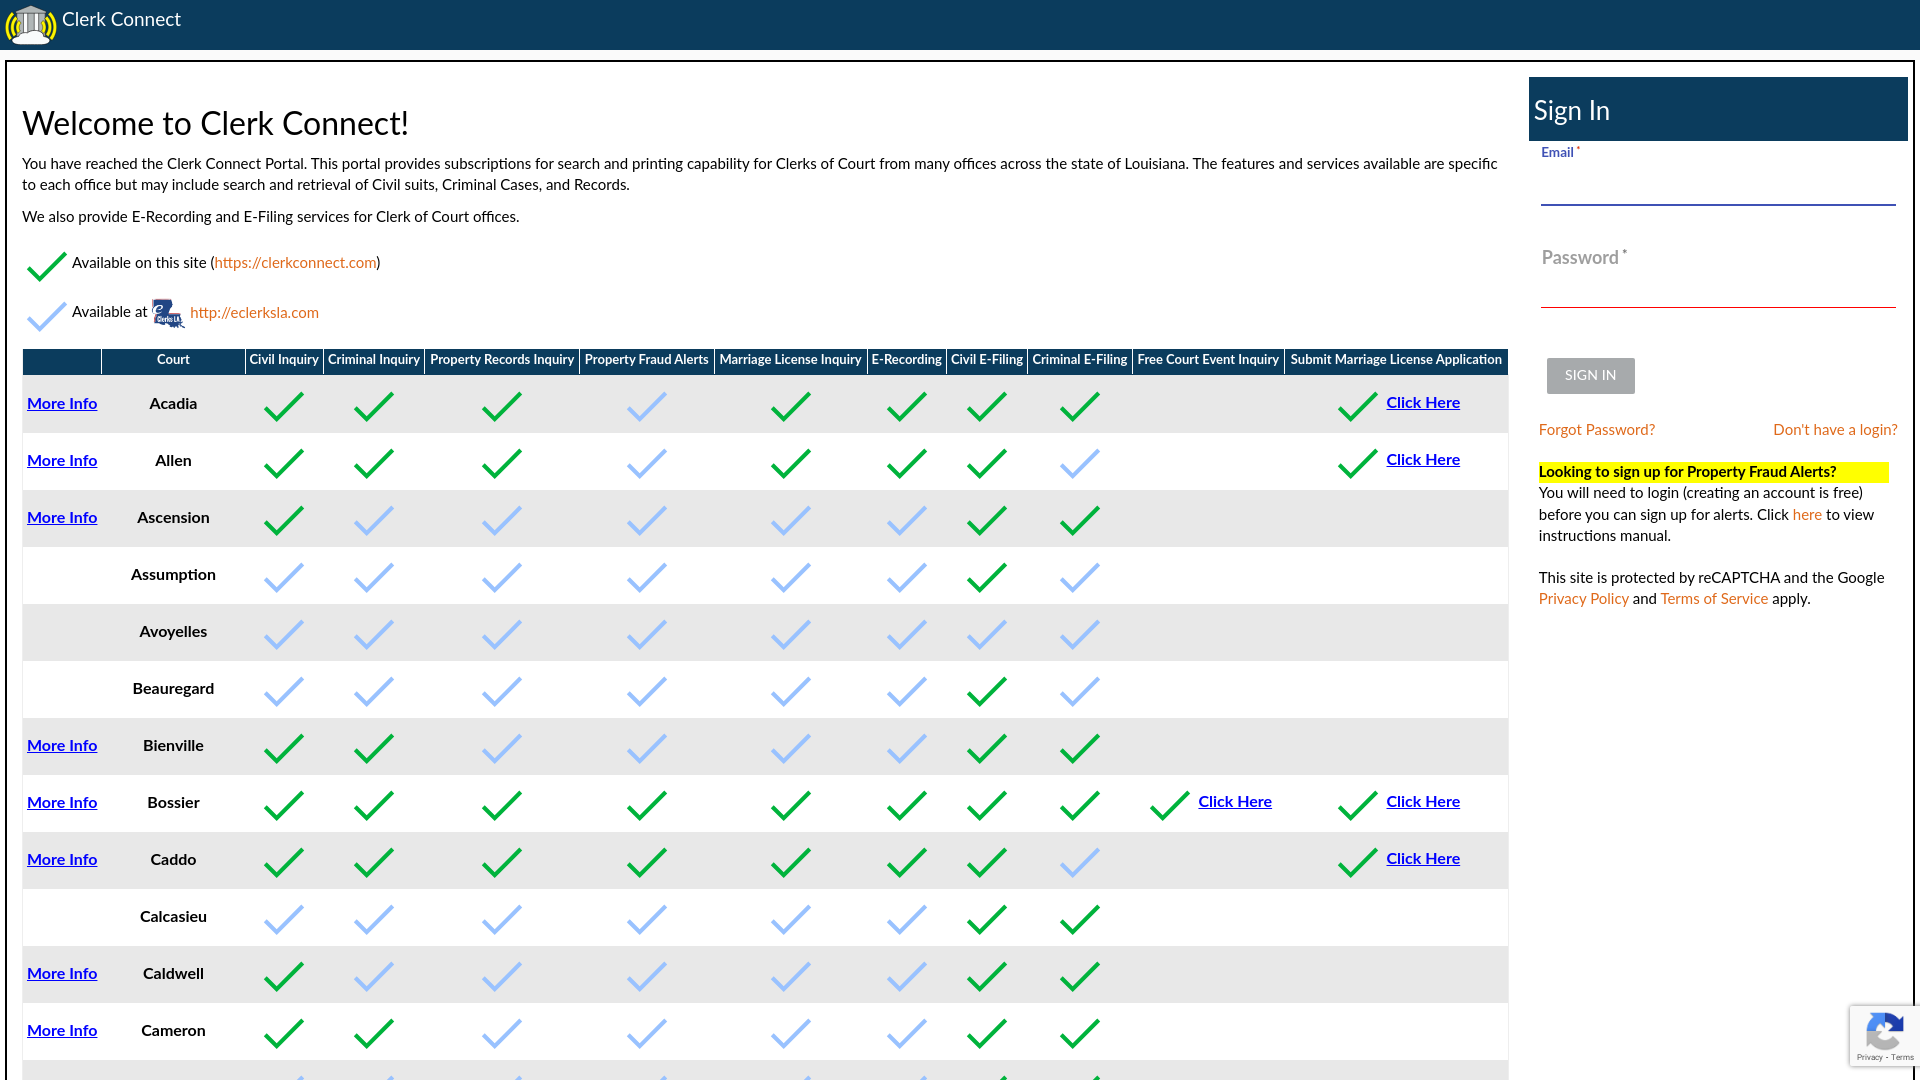Click Cameron's Civil E-Filing green checkmark
Screen dimensions: 1920x1080
[987, 1033]
